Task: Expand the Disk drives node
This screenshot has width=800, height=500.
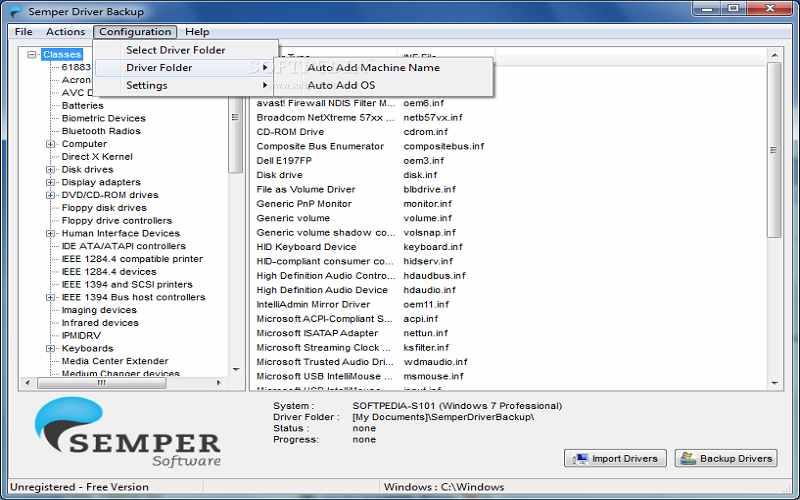Action: pos(50,169)
